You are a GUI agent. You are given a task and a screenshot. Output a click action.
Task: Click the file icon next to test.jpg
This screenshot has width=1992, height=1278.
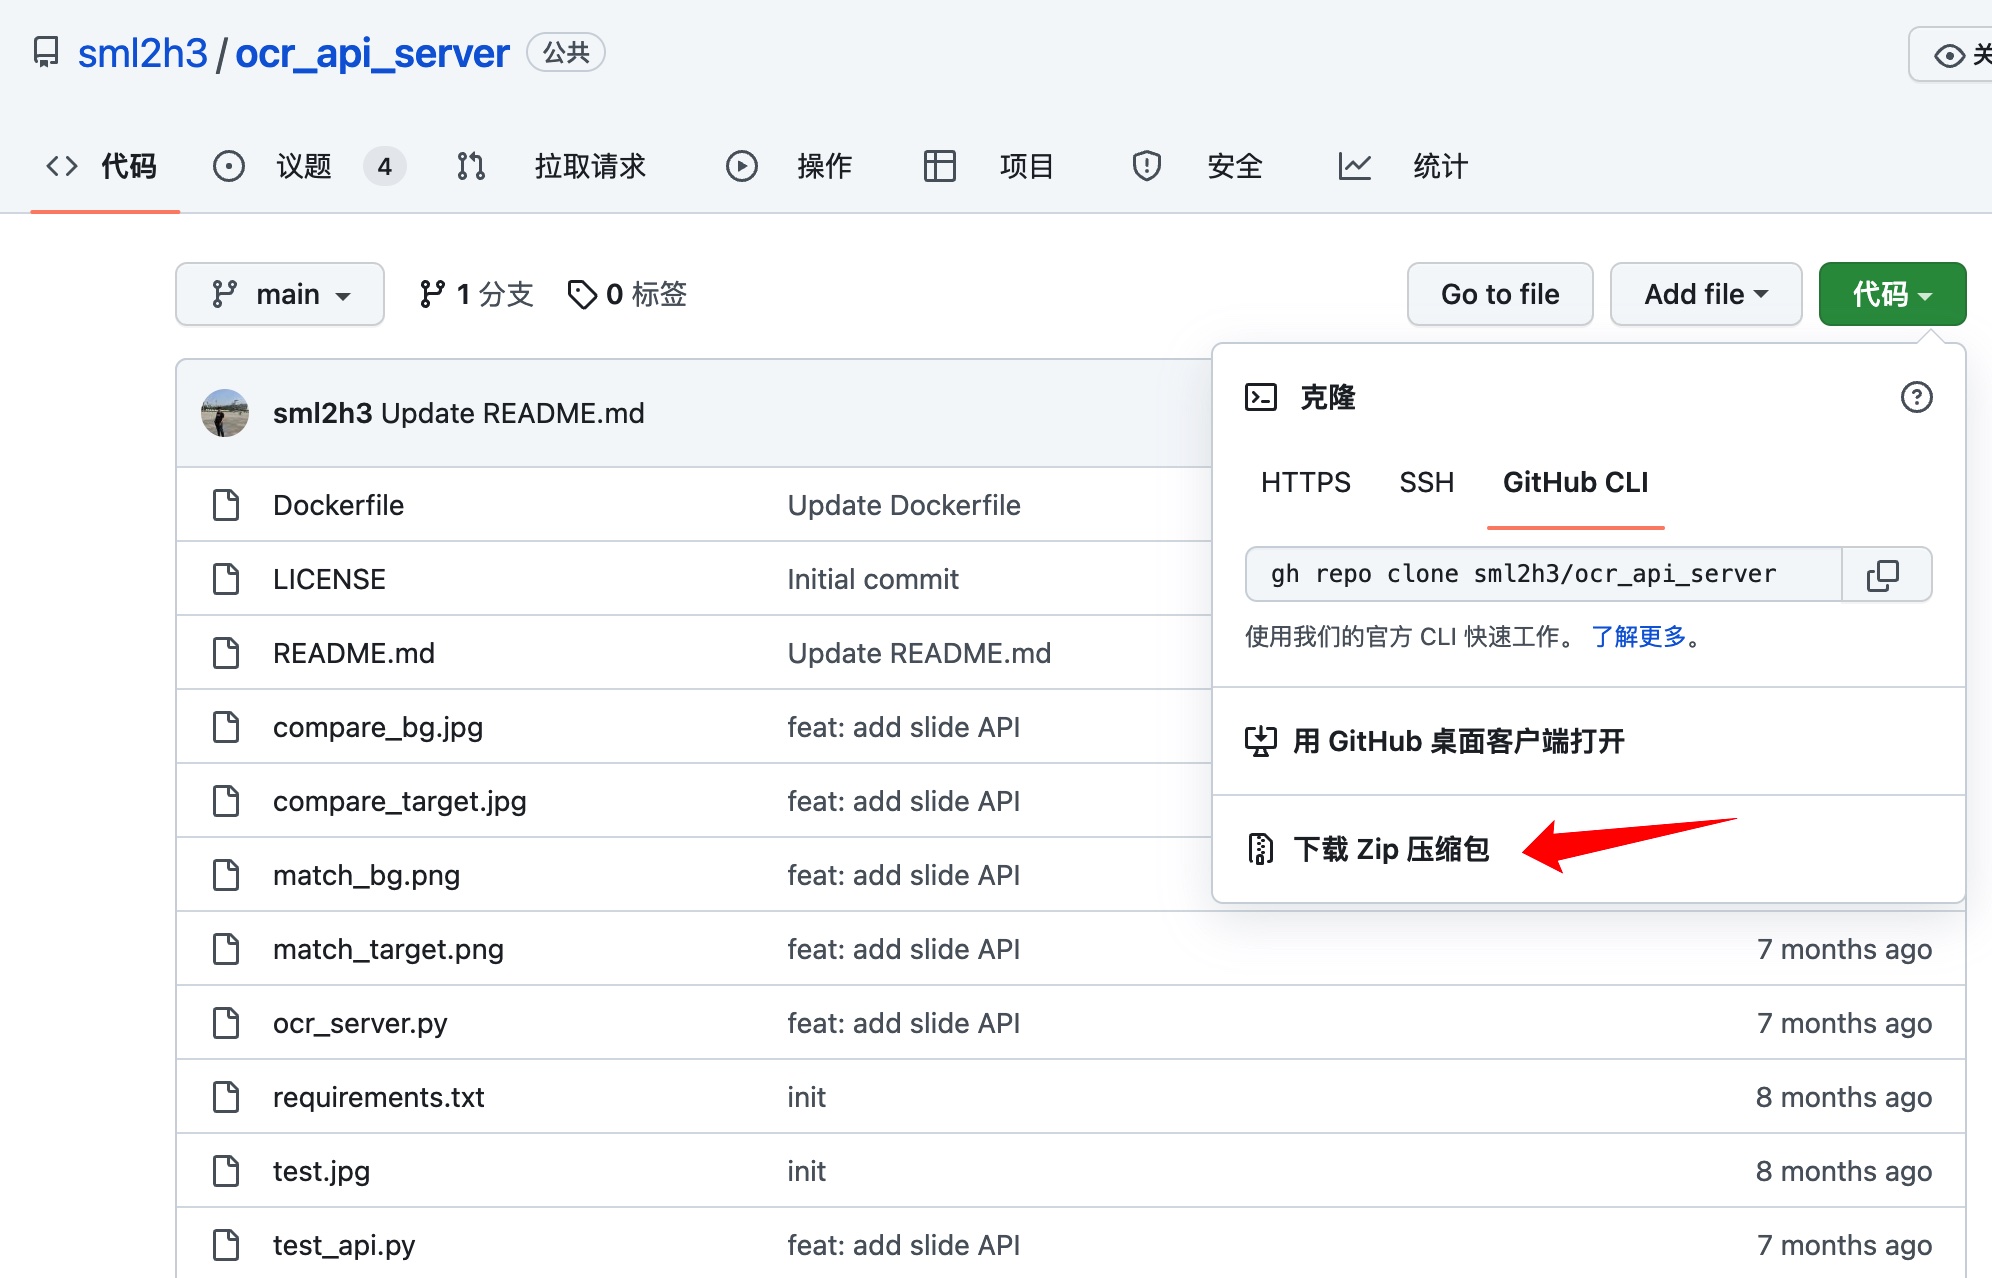coord(226,1171)
